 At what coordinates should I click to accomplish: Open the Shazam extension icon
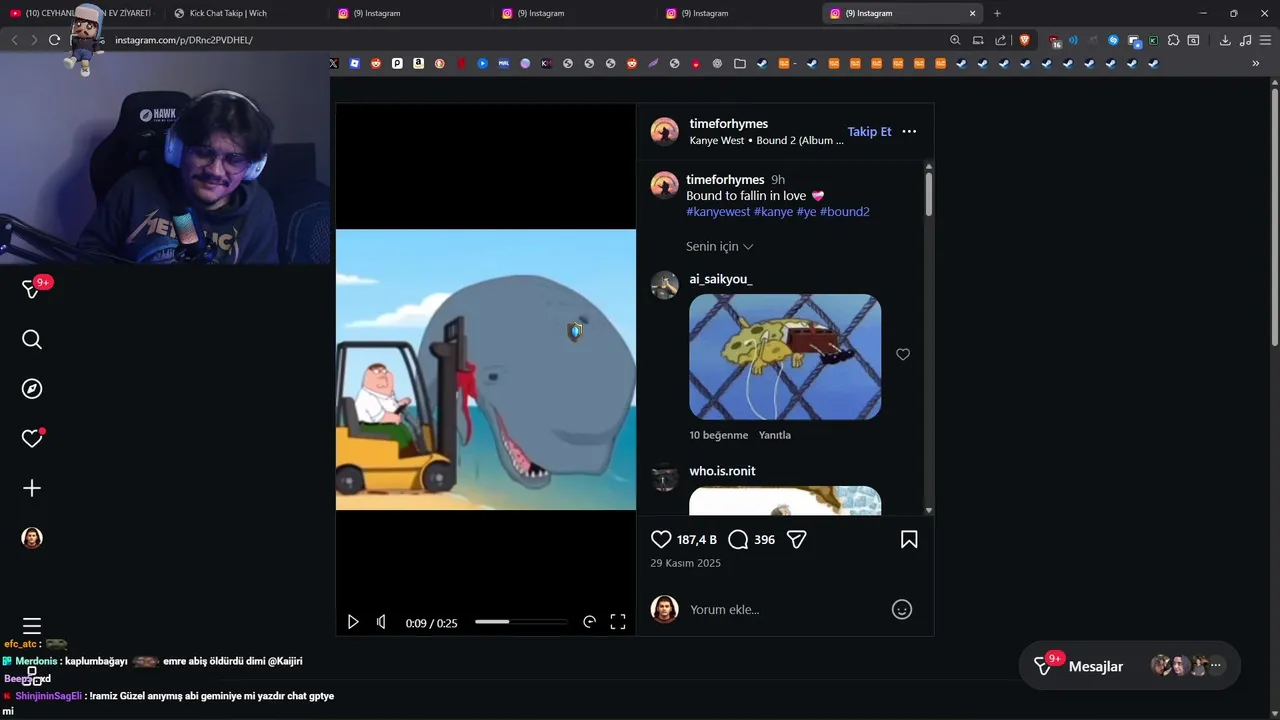pyautogui.click(x=1113, y=40)
